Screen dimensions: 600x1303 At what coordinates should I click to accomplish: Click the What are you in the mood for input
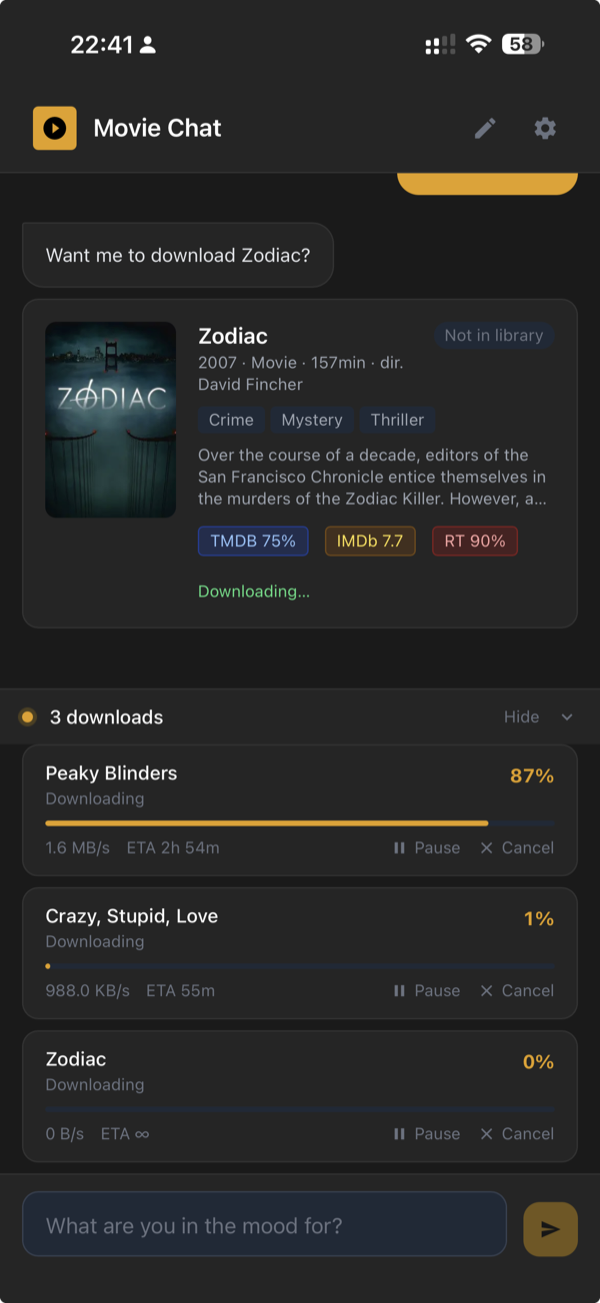264,1224
